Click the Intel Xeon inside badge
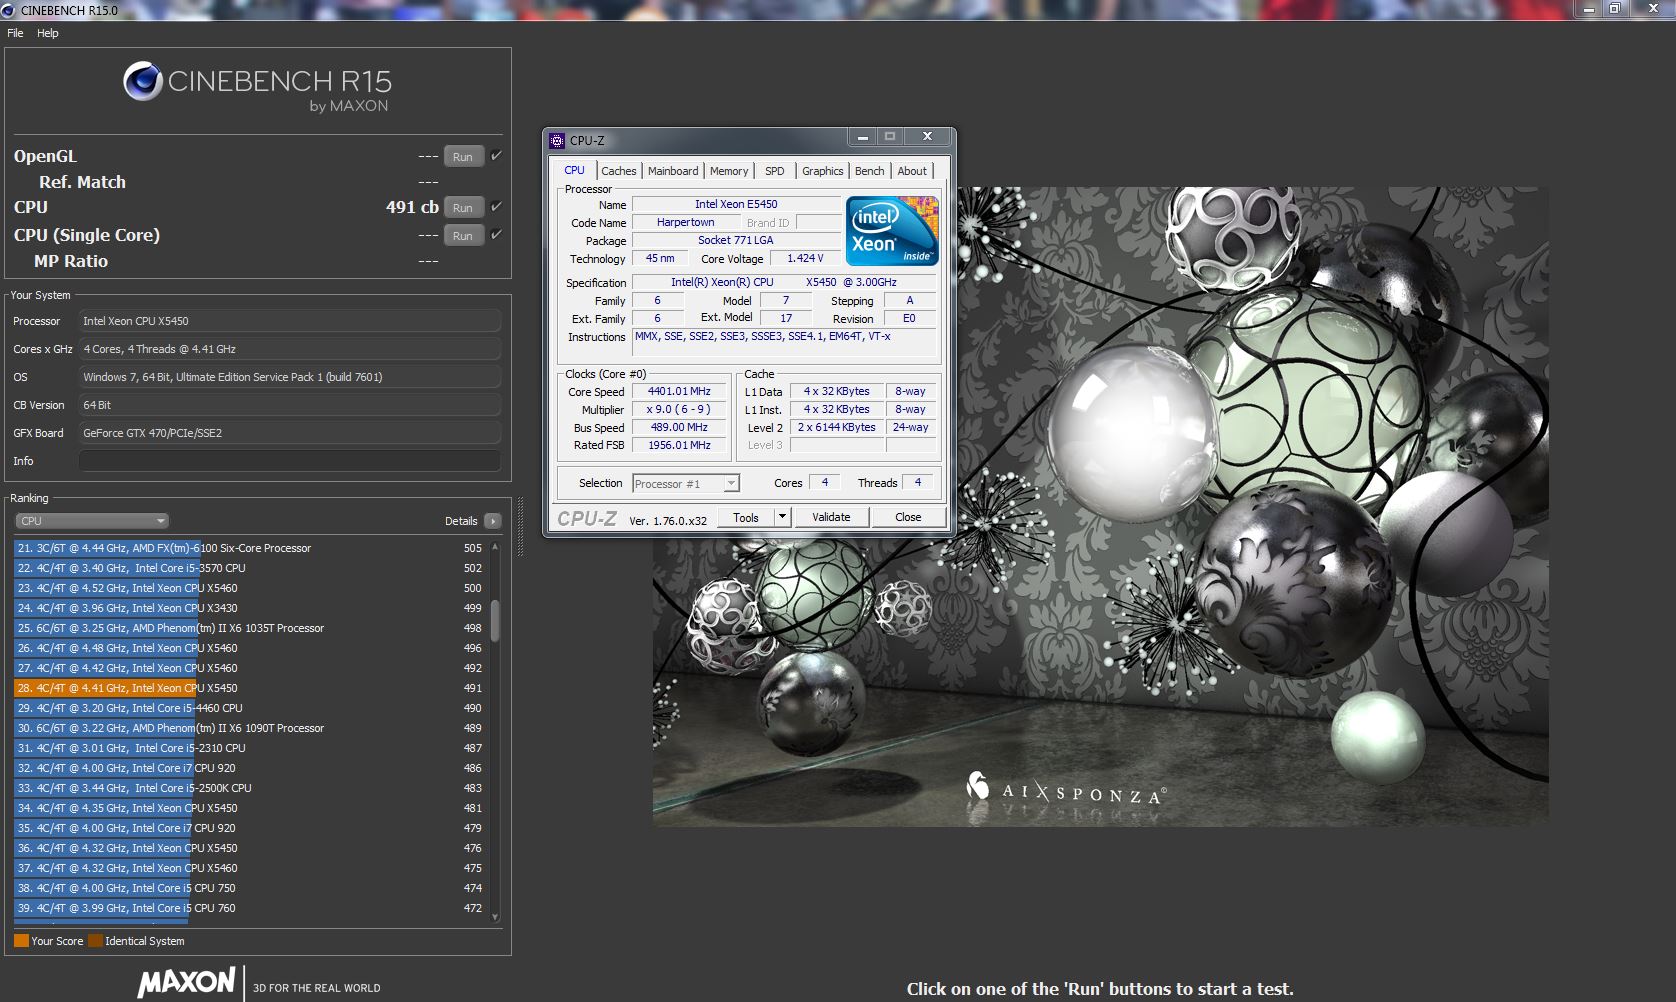Viewport: 1676px width, 1002px height. pos(892,230)
